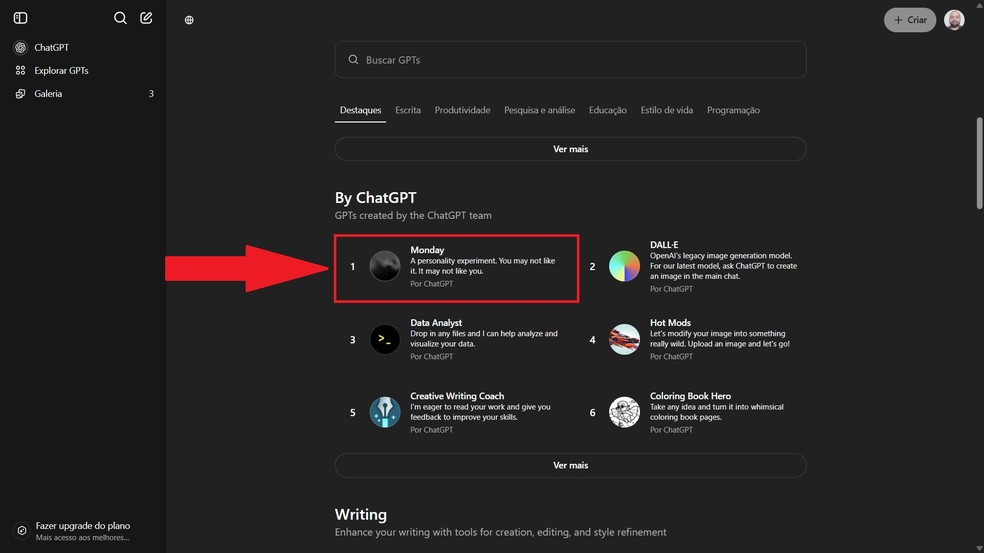The image size is (984, 553).
Task: Click Fazer upgrade do plano
Action: pyautogui.click(x=83, y=525)
